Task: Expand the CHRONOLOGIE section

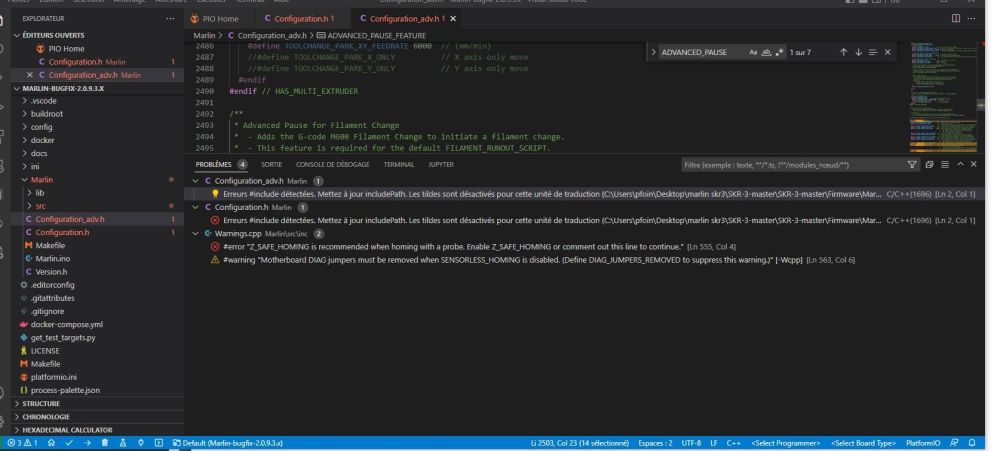Action: (46, 417)
